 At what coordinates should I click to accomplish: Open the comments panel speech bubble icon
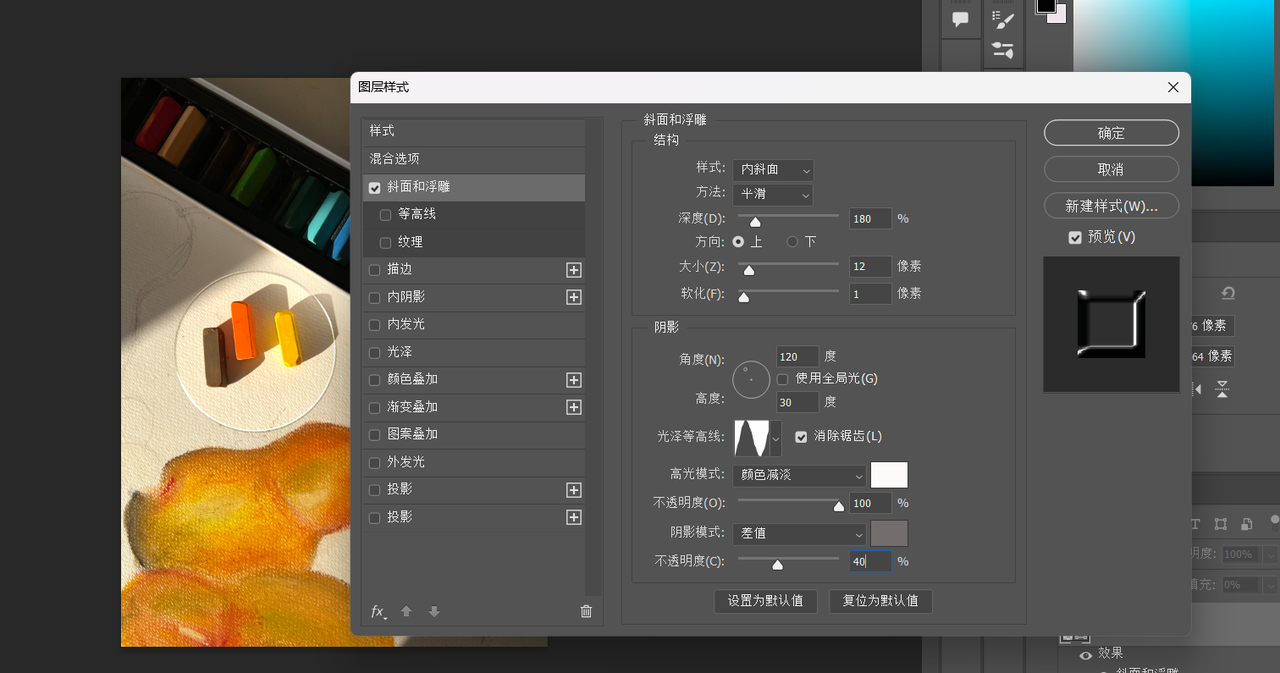pos(960,19)
